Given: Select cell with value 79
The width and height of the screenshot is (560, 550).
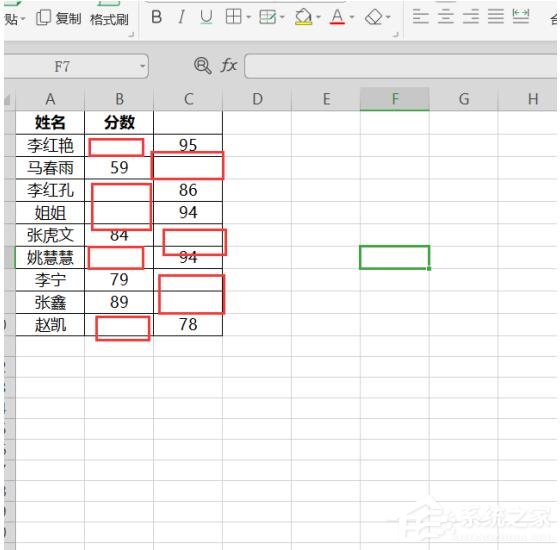Looking at the screenshot, I should (x=119, y=280).
